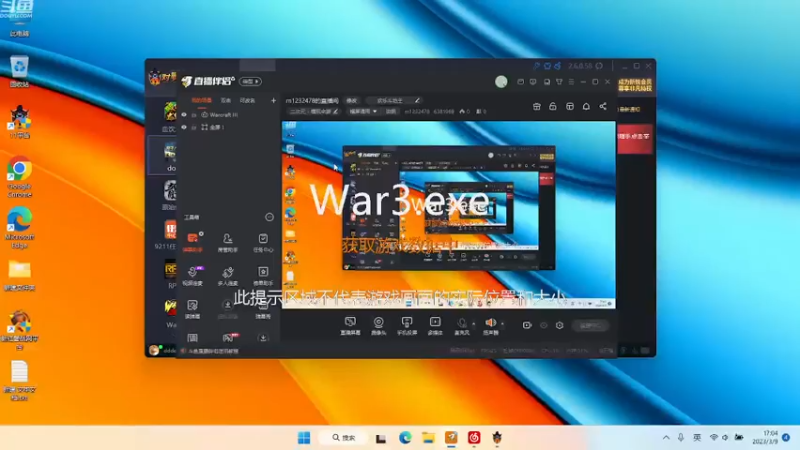Click the 修改 button next to room title
The height and width of the screenshot is (450, 800).
tap(352, 101)
